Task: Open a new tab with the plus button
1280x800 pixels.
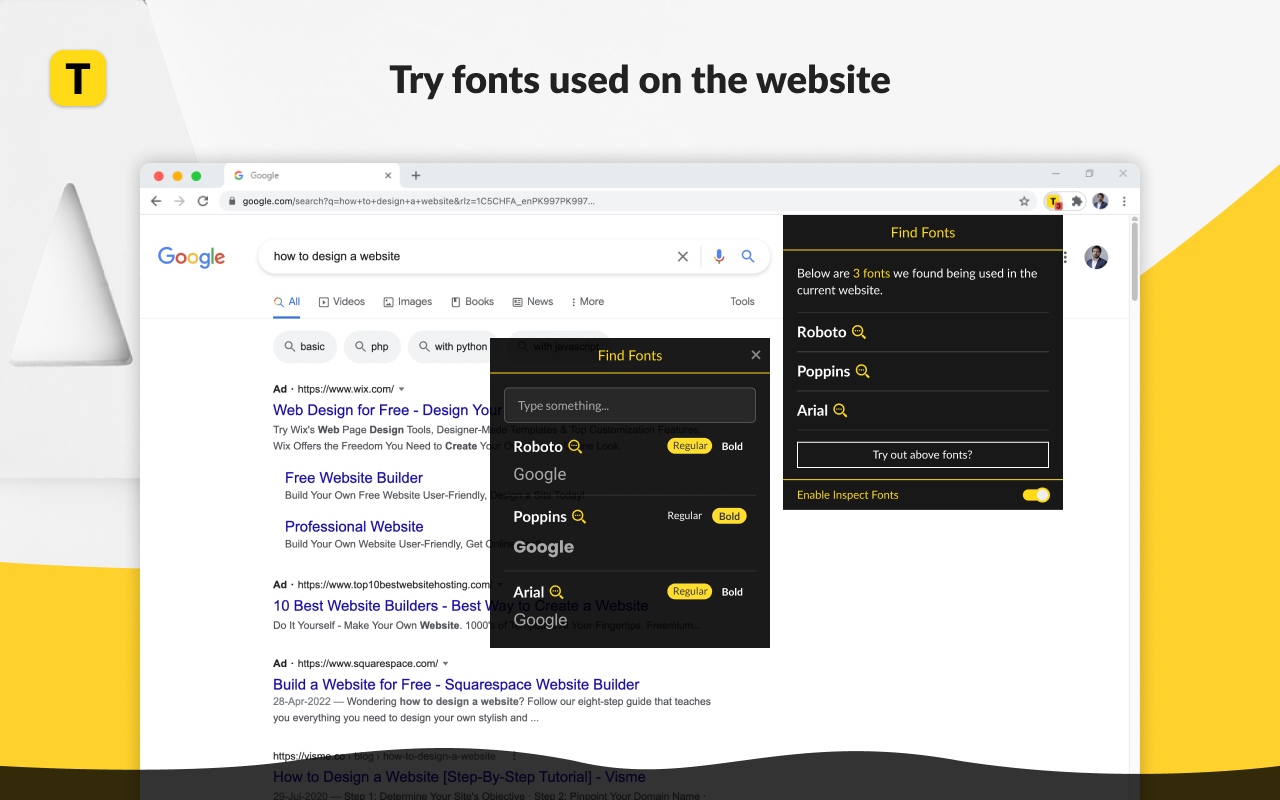Action: (416, 176)
